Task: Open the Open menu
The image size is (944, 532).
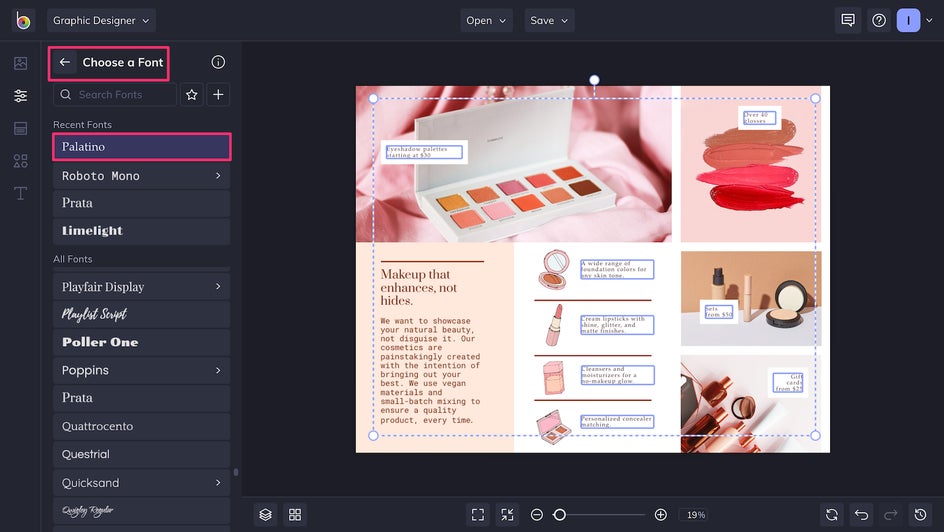Action: (486, 20)
